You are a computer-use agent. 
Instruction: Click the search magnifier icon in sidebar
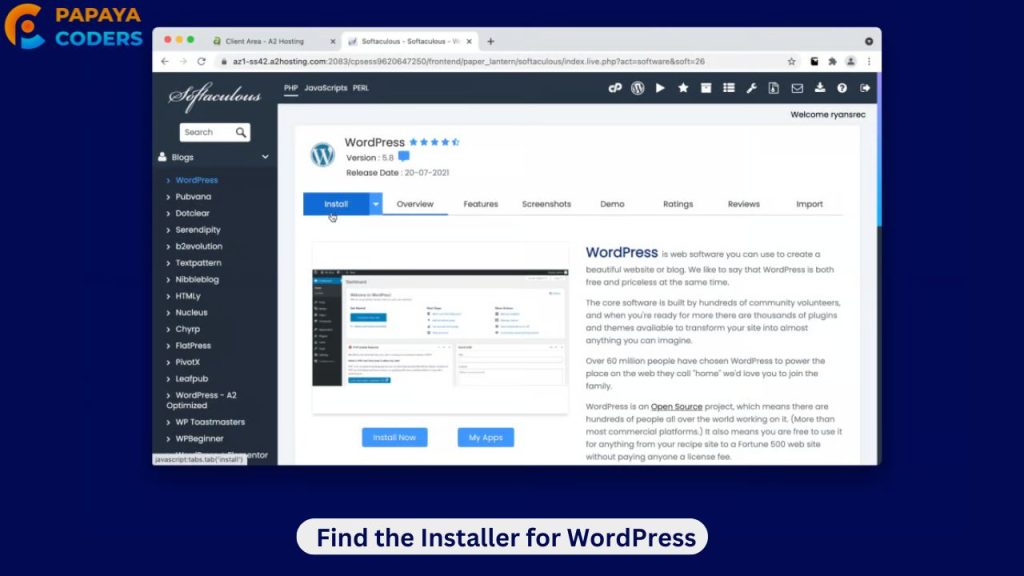tap(241, 133)
